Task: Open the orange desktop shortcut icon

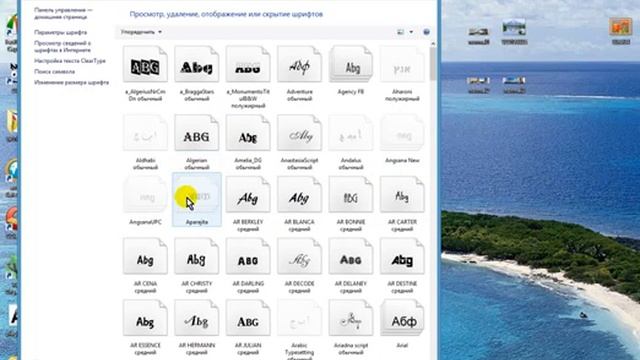Action: [620, 27]
